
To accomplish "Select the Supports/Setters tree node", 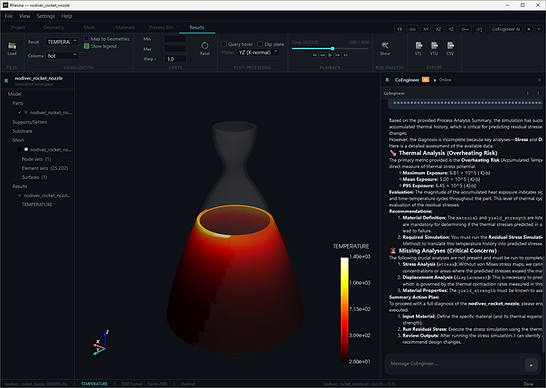I will pyautogui.click(x=30, y=122).
